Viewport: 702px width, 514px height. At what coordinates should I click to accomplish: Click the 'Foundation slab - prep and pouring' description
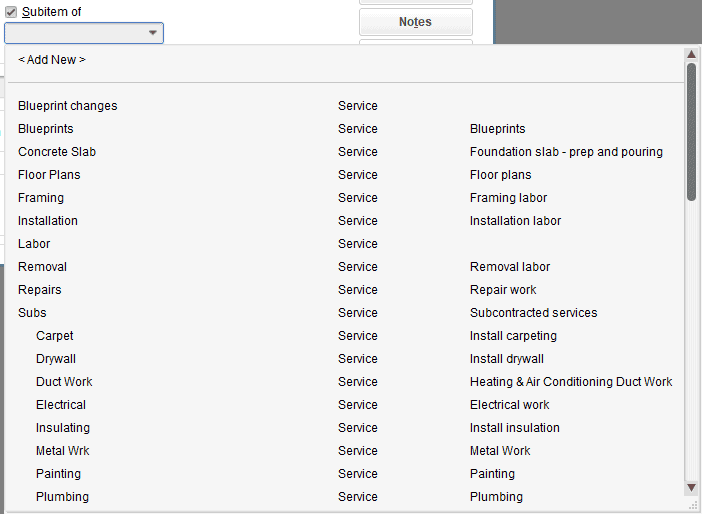tap(566, 152)
